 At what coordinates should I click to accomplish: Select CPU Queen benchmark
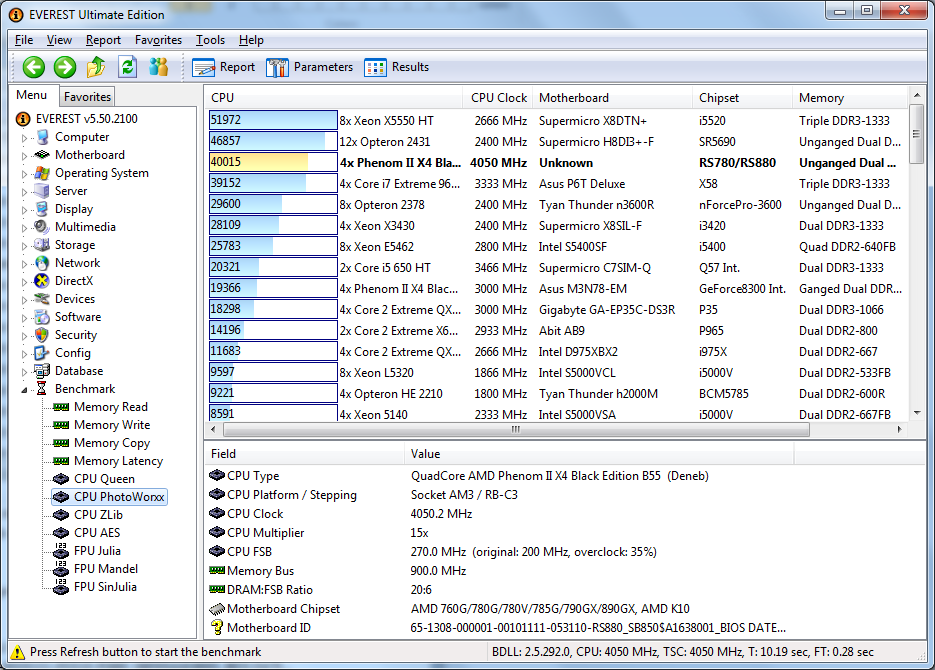(x=104, y=479)
